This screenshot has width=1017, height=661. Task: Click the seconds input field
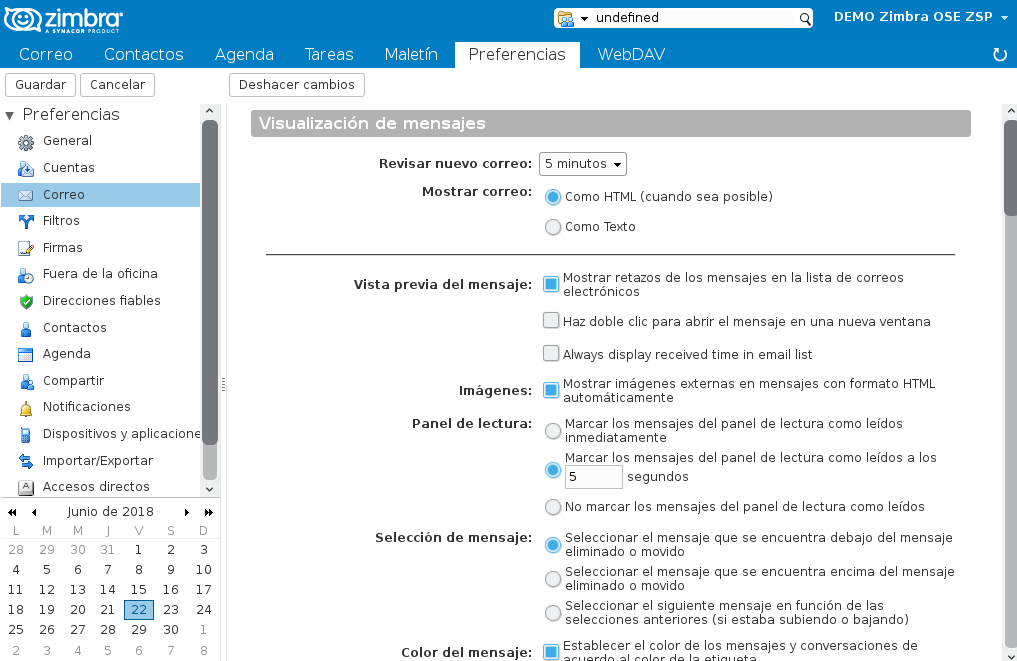coord(593,477)
